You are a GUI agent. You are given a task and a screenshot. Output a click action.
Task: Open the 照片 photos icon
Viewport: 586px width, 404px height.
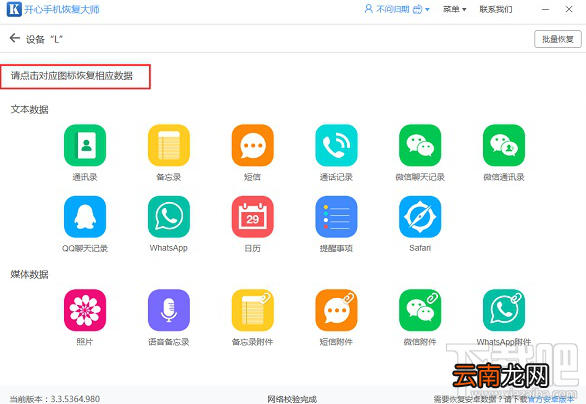pyautogui.click(x=85, y=310)
